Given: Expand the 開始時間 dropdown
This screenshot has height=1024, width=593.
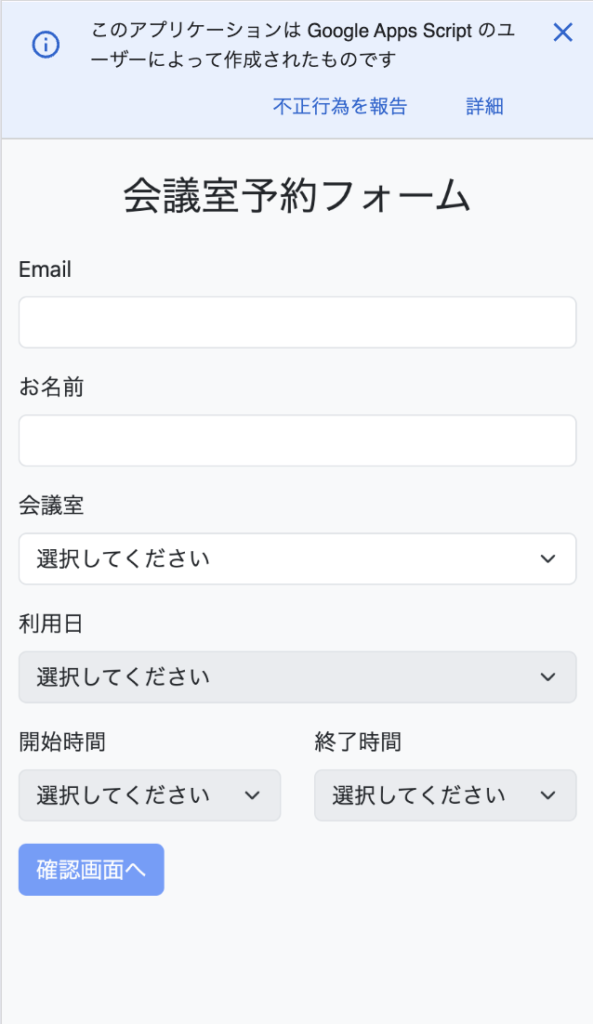Looking at the screenshot, I should [150, 795].
